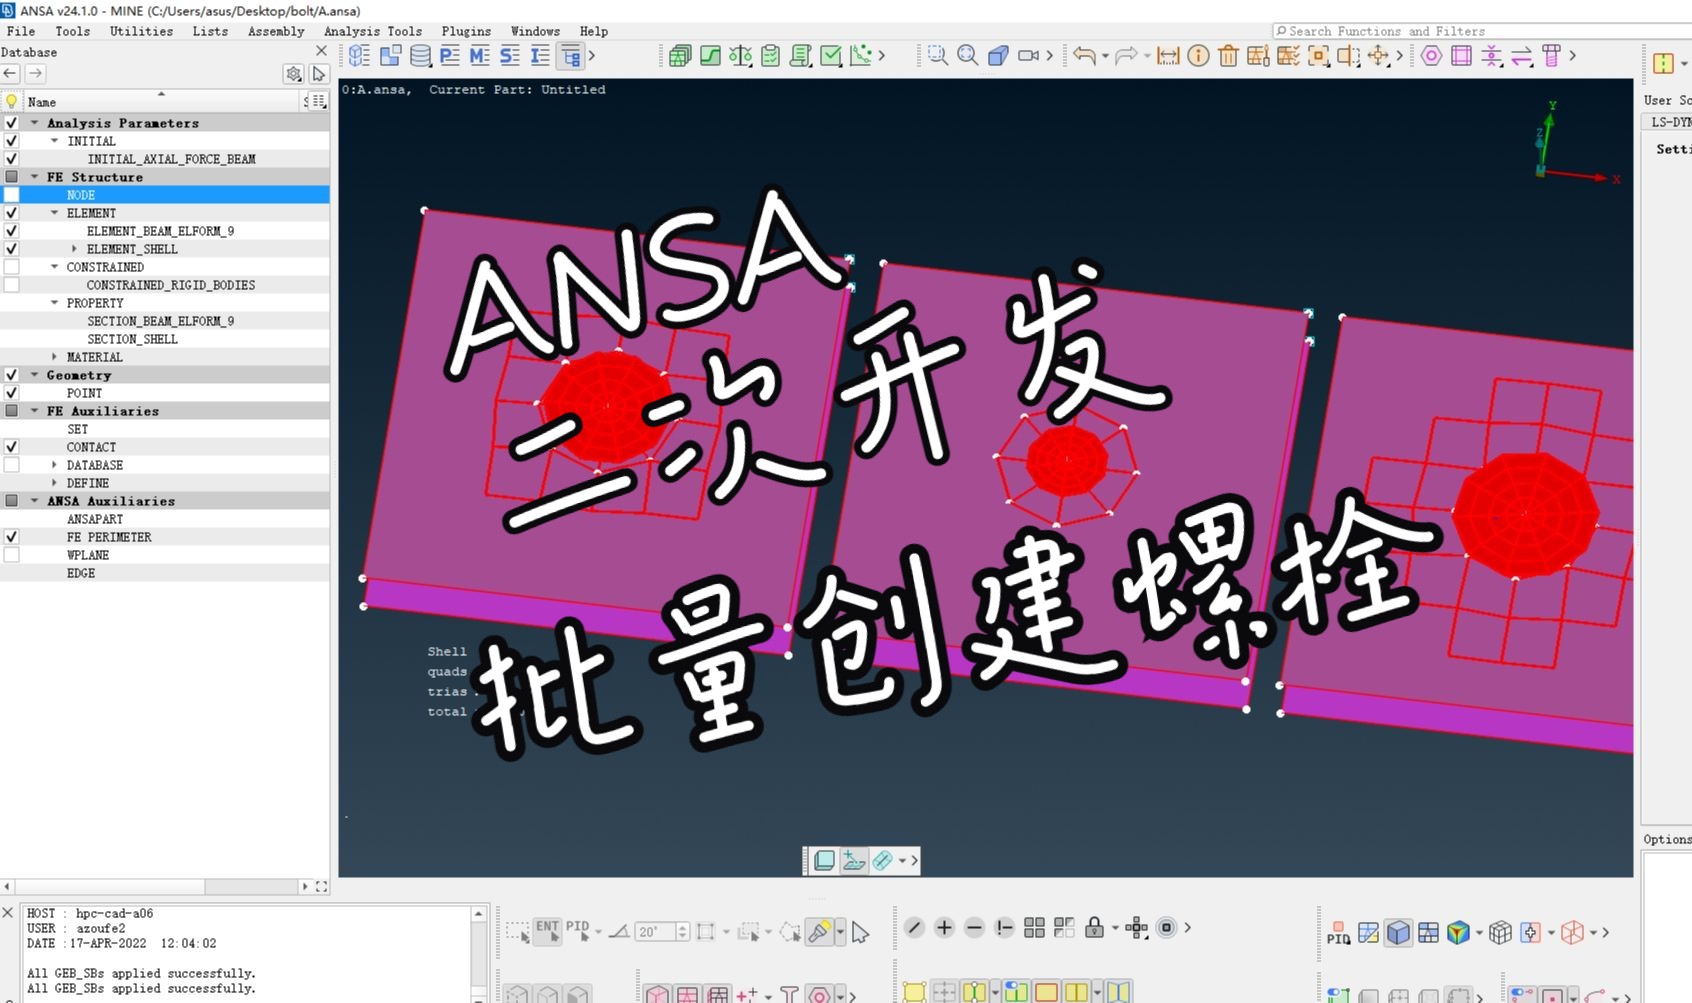Uncheck the ELEMENT_SHELL visibility checkbox

coord(11,248)
